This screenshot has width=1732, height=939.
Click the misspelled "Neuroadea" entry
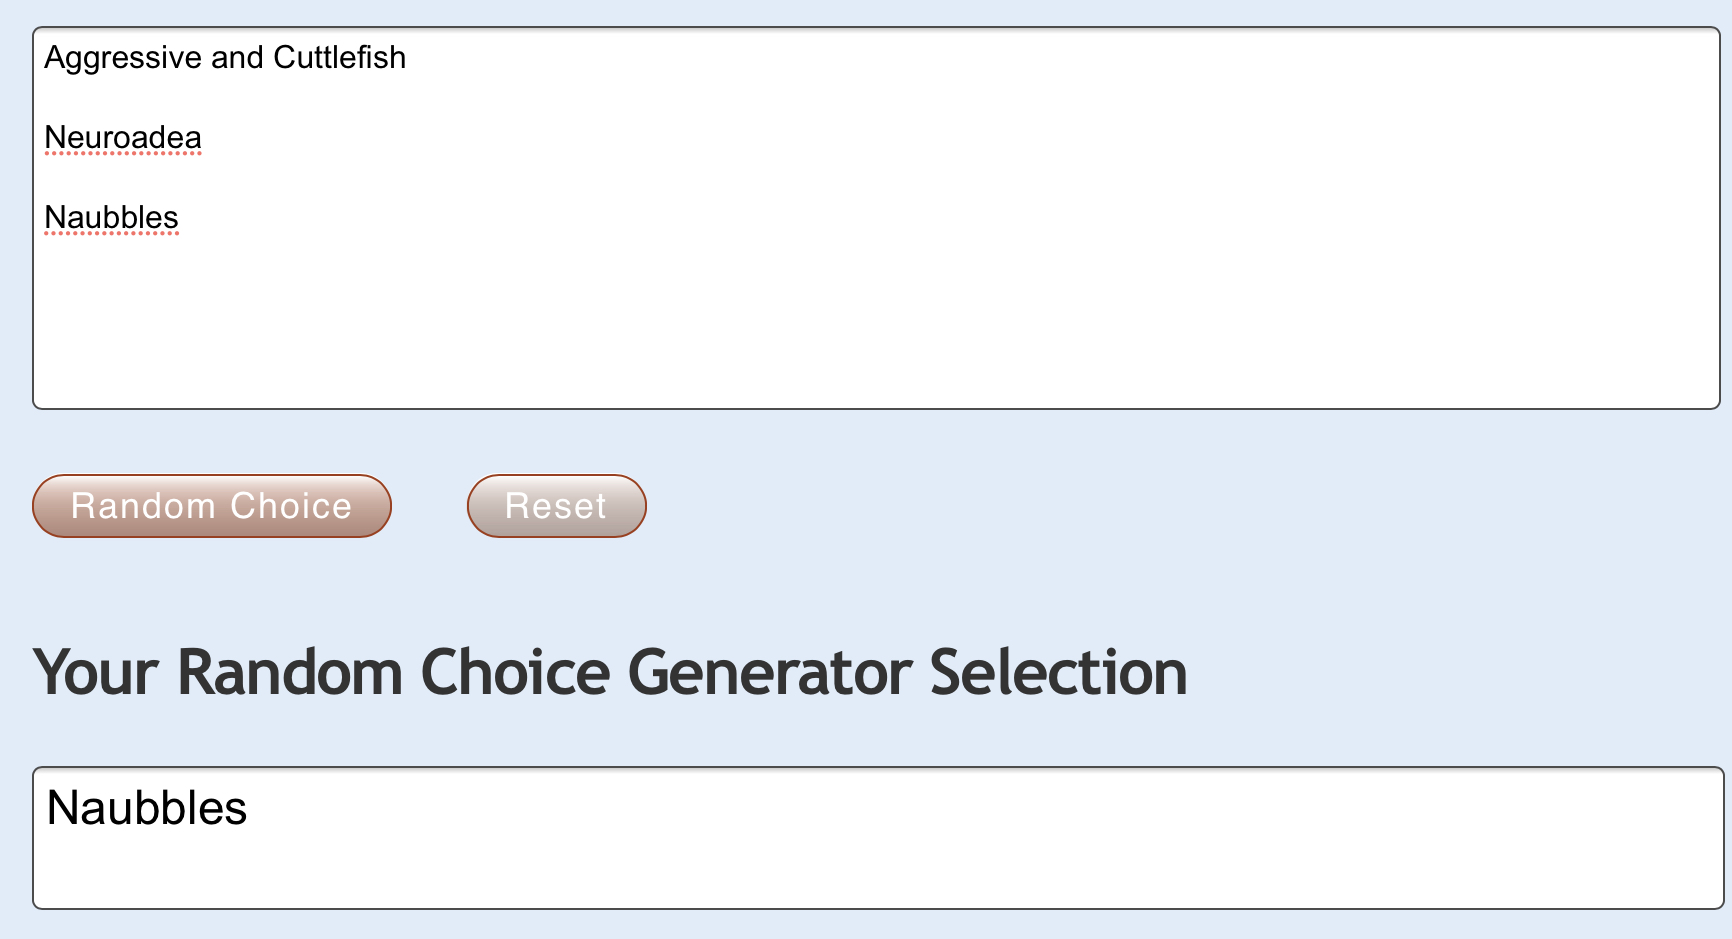click(x=123, y=138)
